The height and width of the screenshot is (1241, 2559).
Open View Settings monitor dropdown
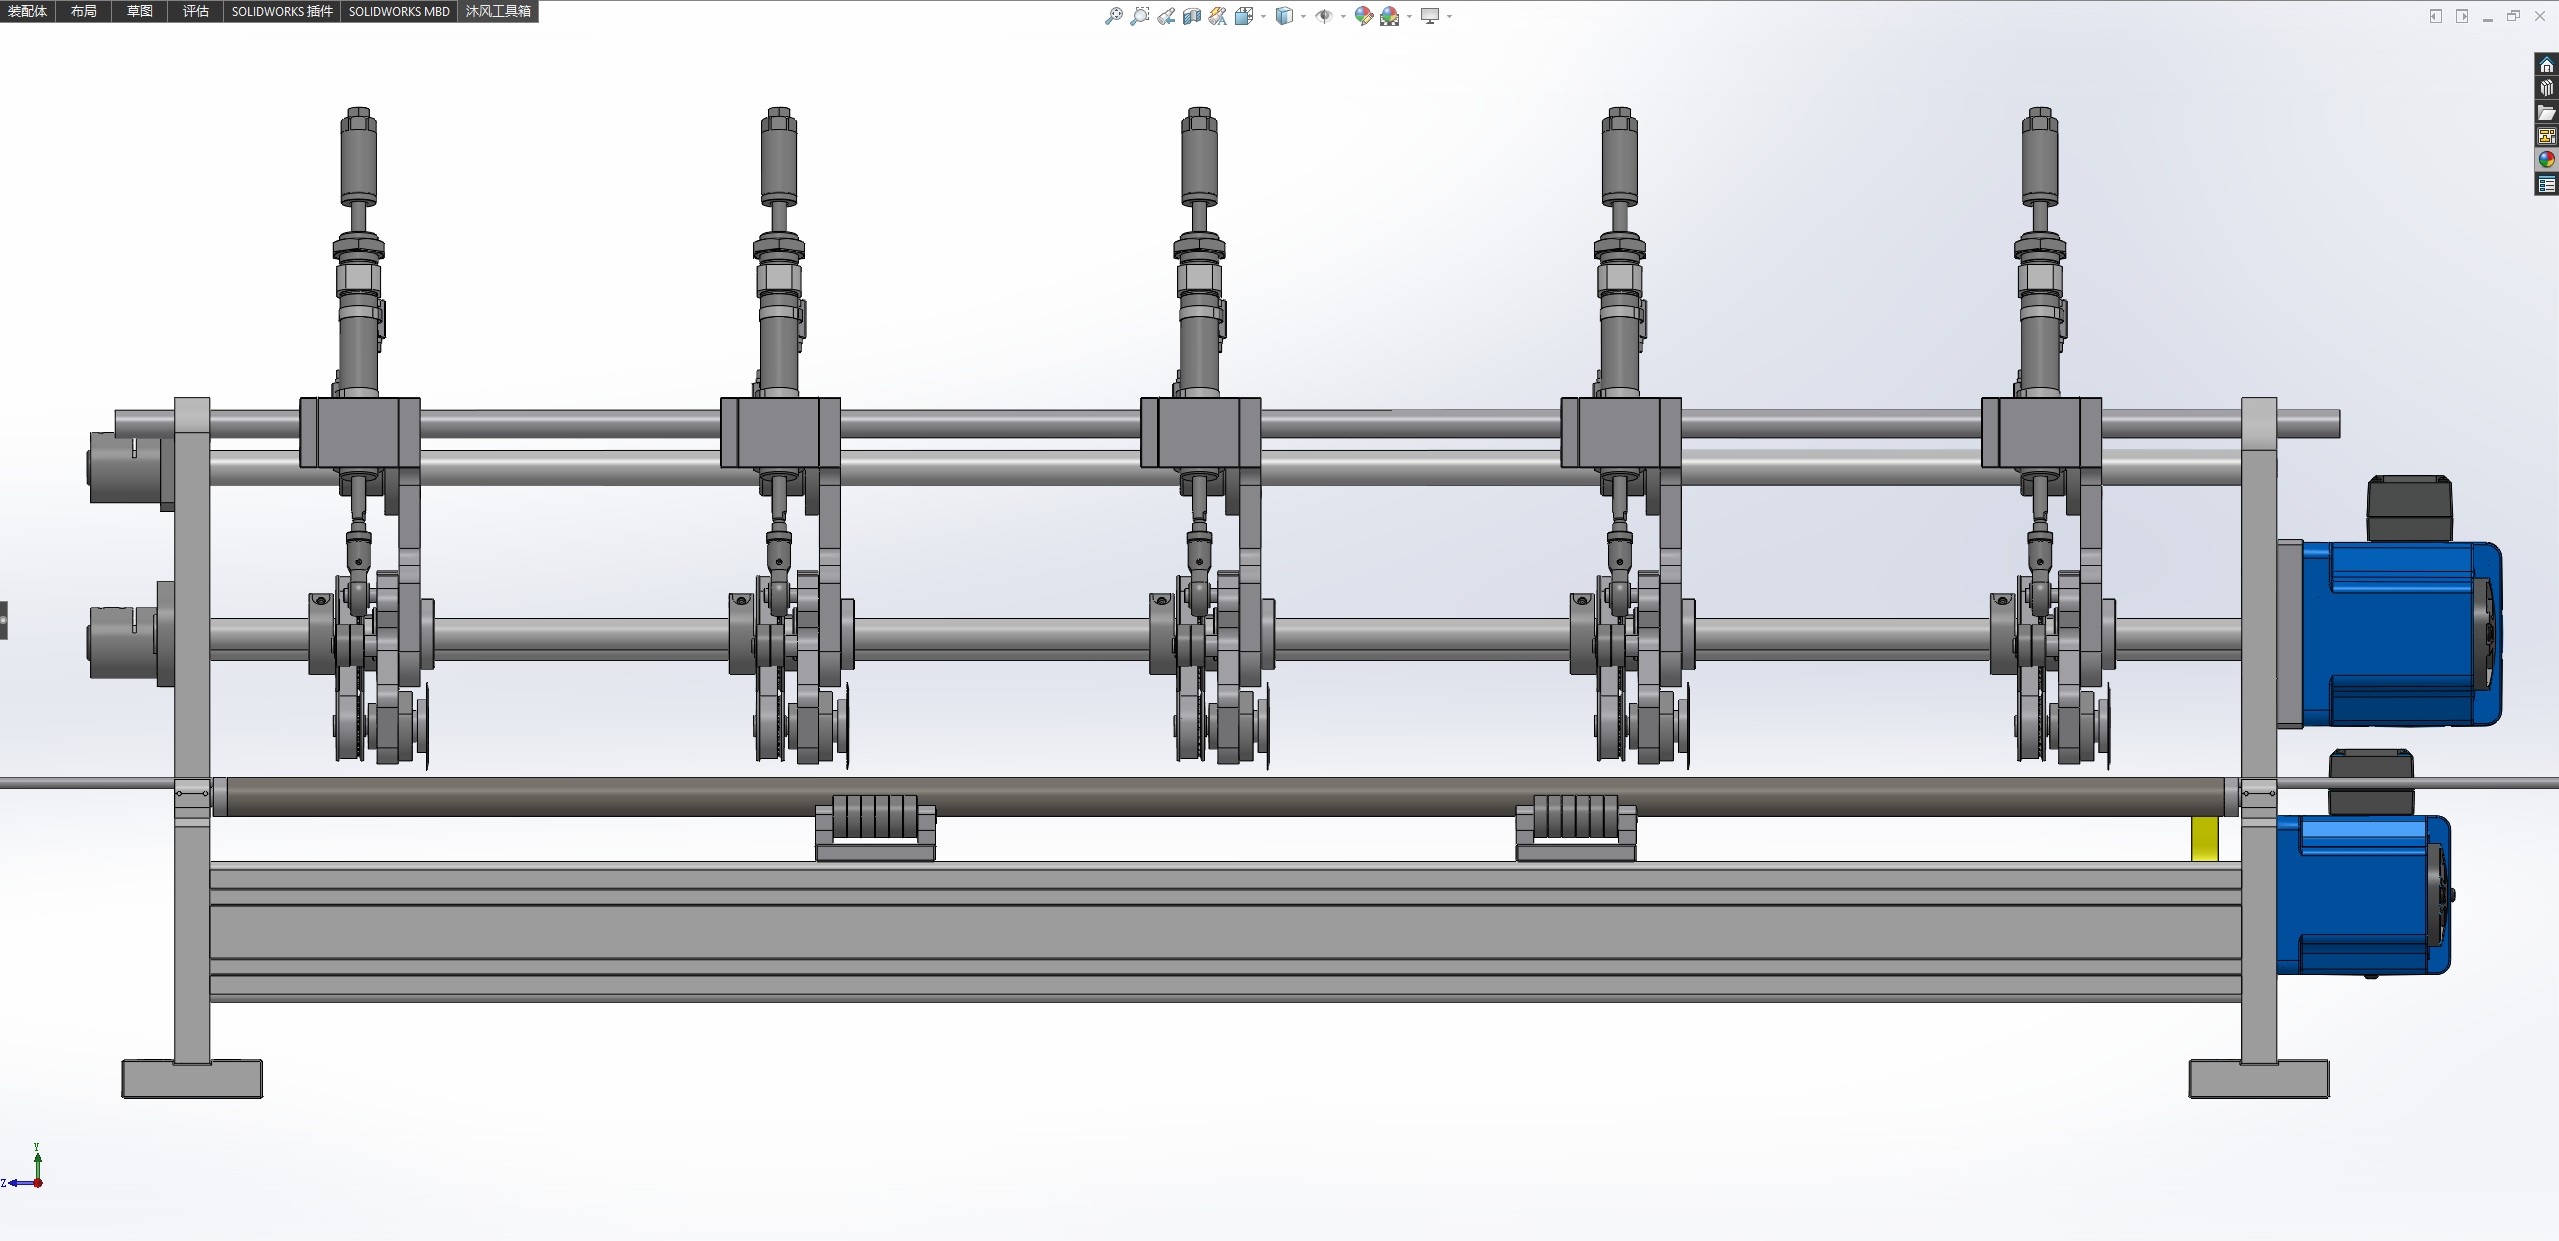pos(1449,16)
